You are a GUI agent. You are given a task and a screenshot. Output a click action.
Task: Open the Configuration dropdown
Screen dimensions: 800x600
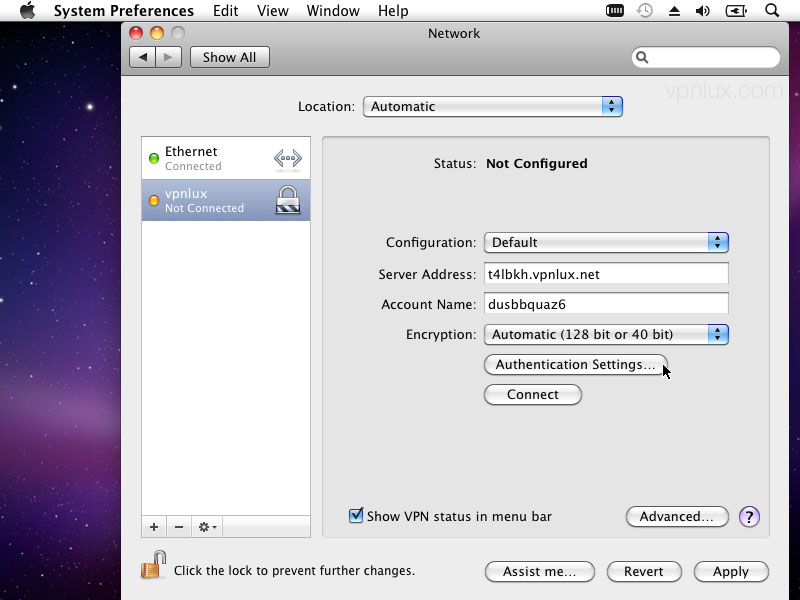606,242
